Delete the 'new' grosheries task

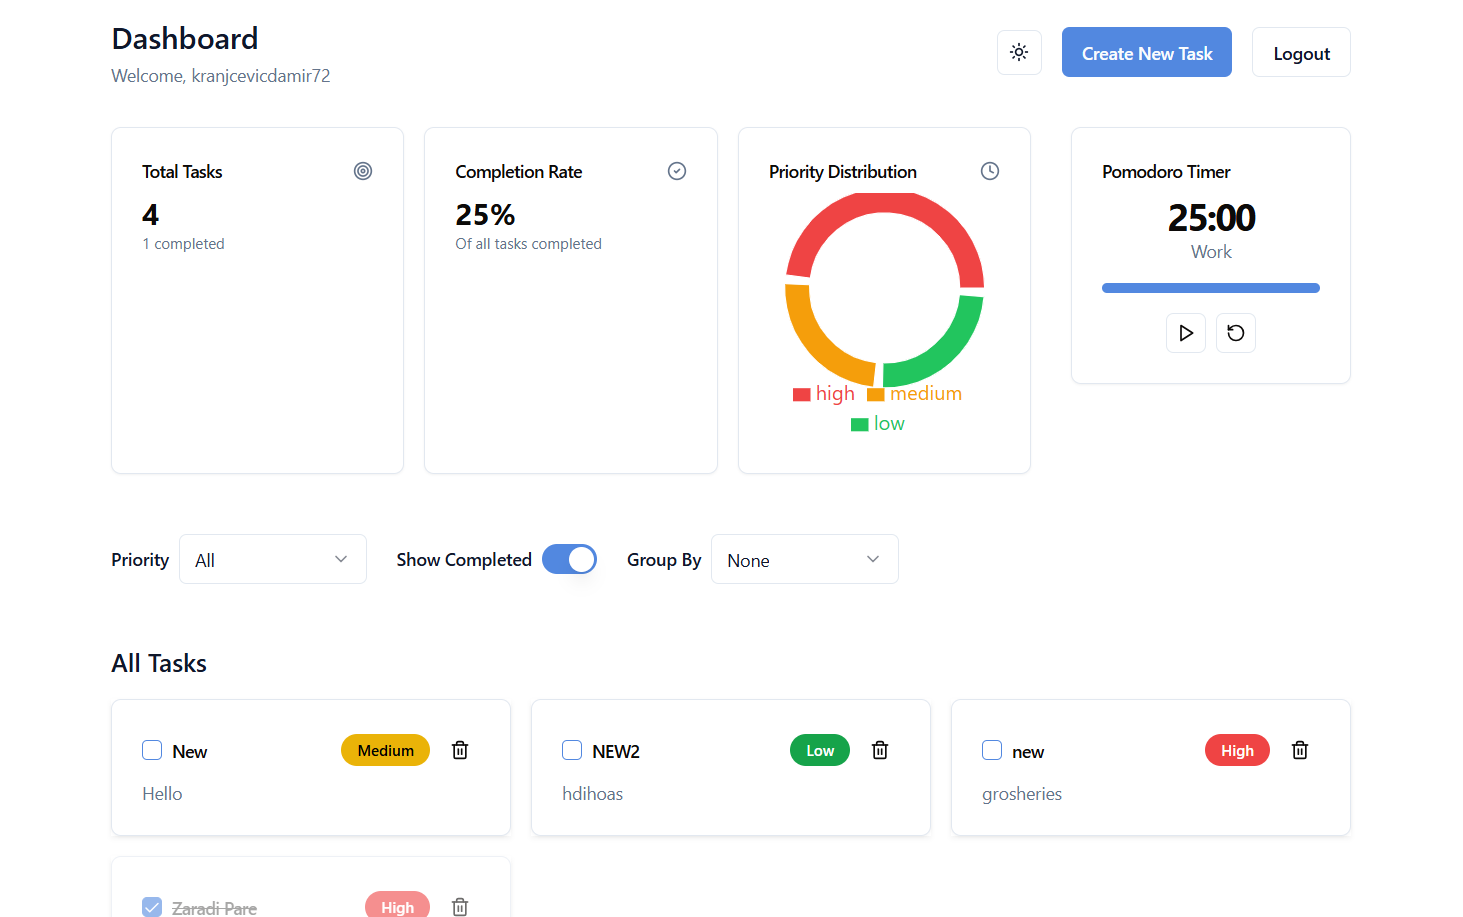coord(1300,750)
